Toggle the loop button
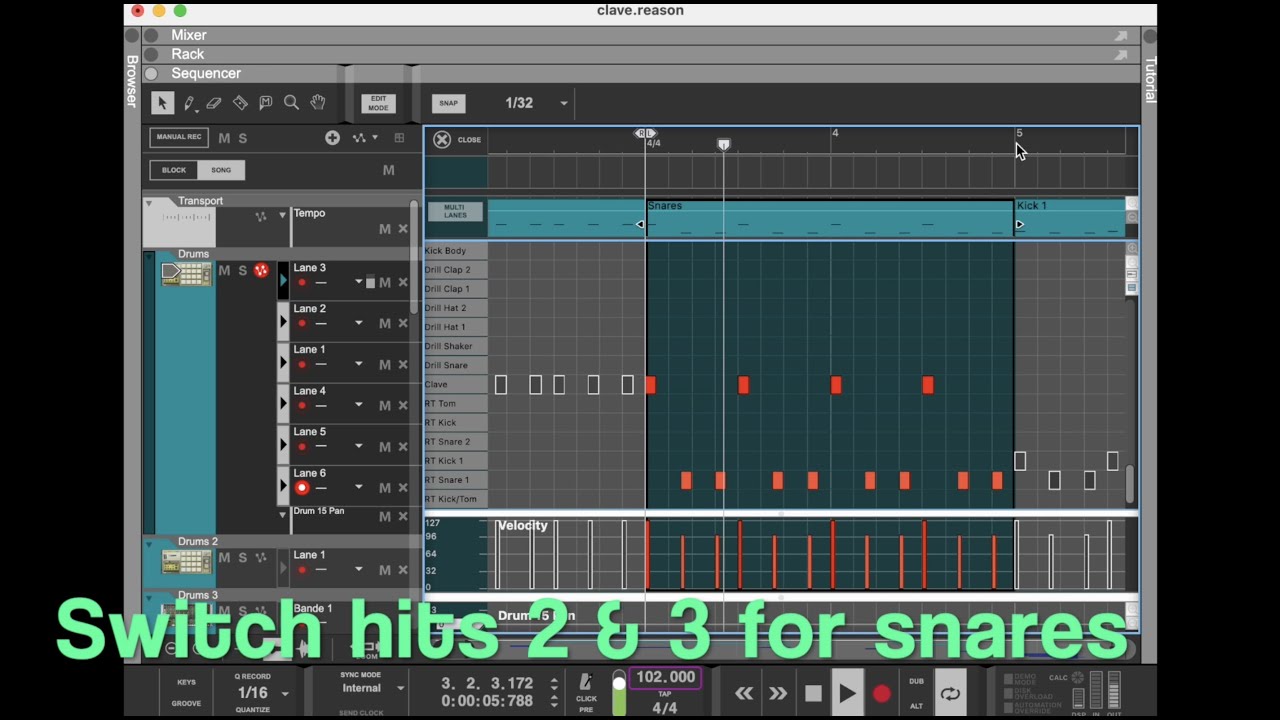 950,693
